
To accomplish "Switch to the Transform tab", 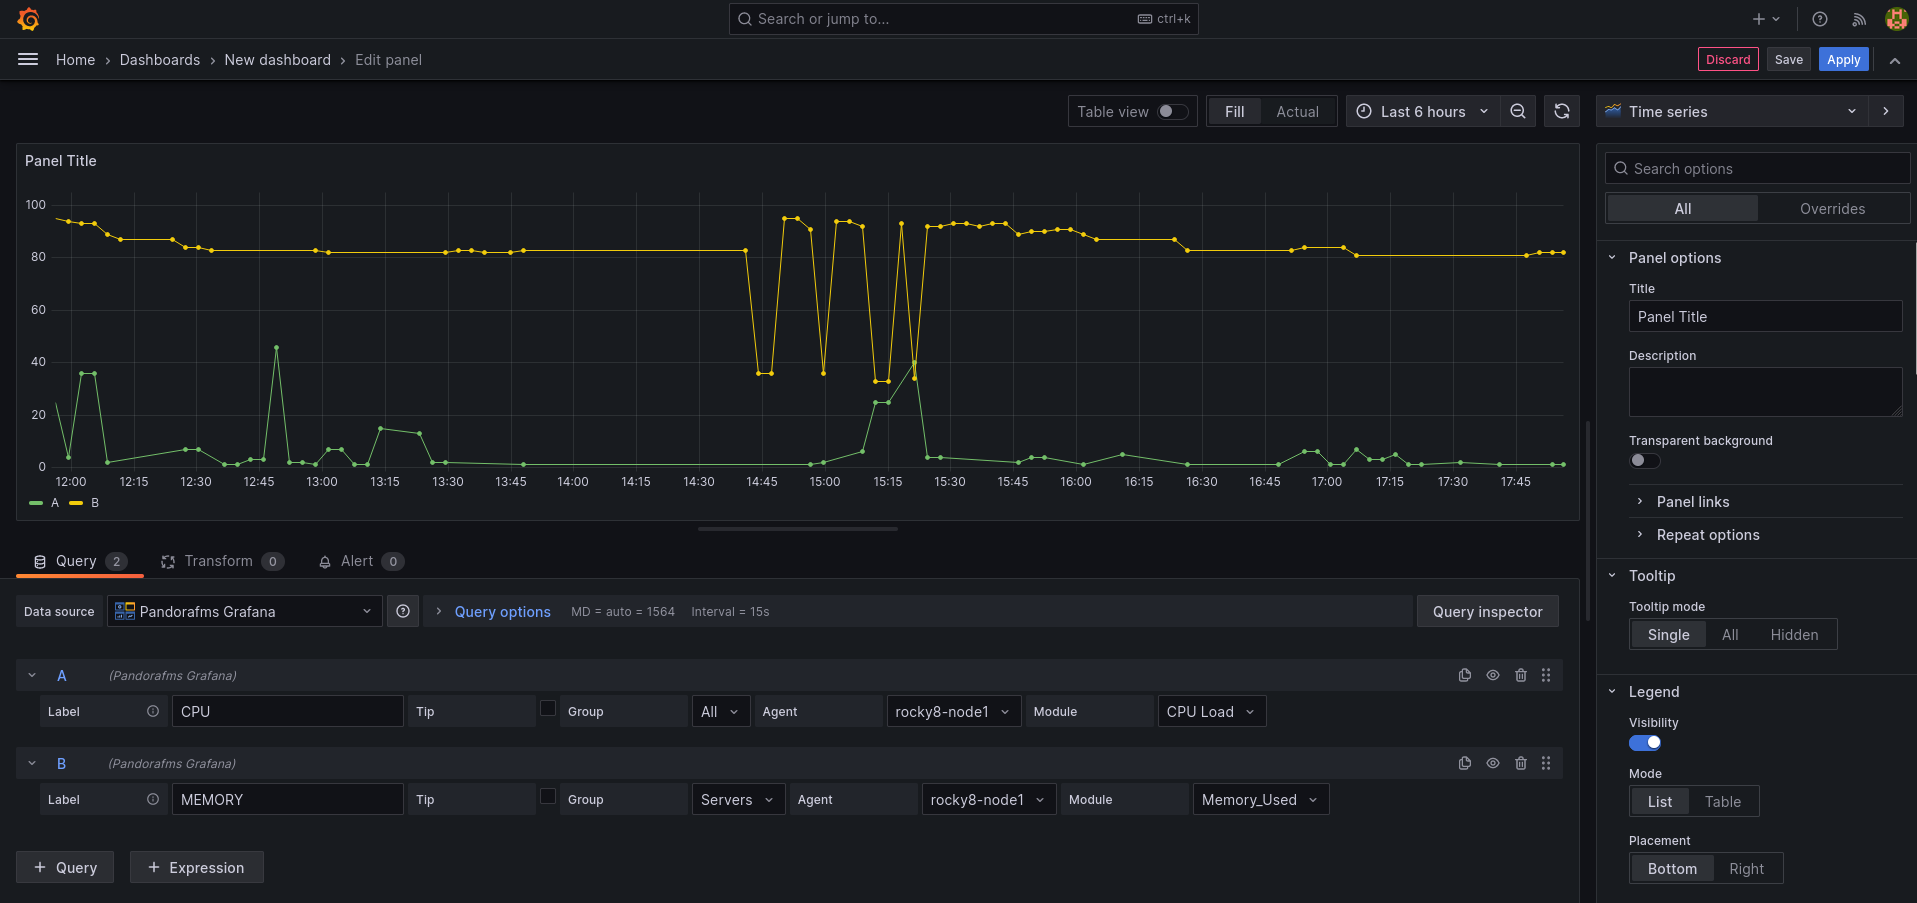I will pyautogui.click(x=221, y=561).
